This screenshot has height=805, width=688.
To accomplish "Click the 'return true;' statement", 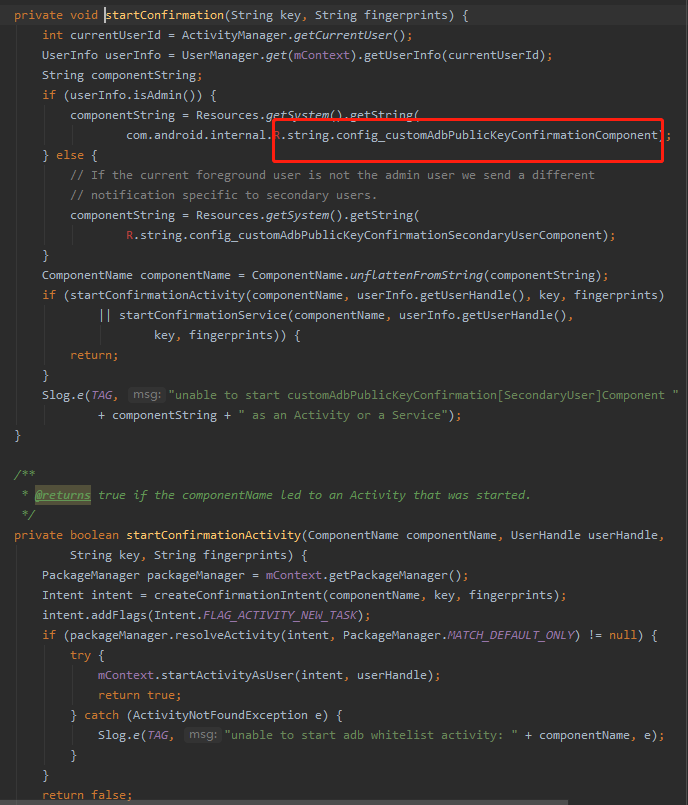I will tap(140, 696).
